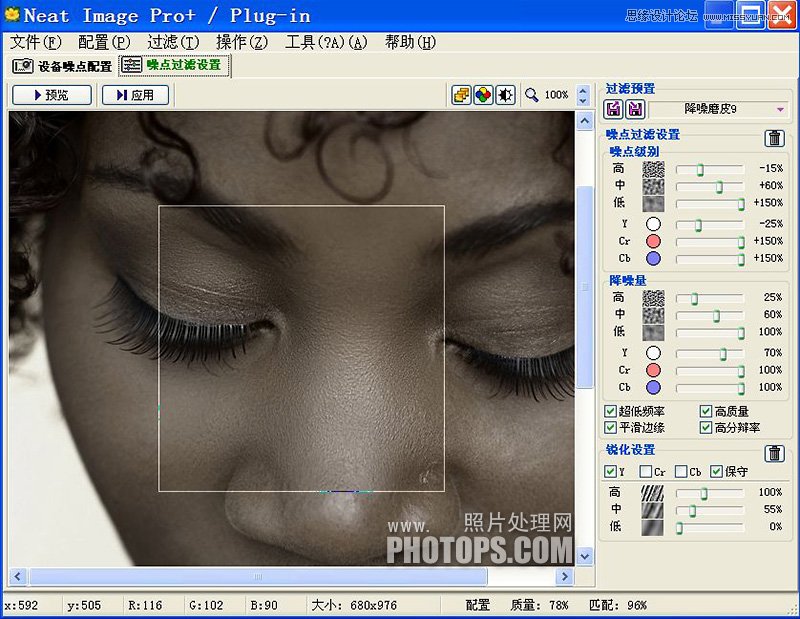Click noise level 高 texture icon

point(653,169)
